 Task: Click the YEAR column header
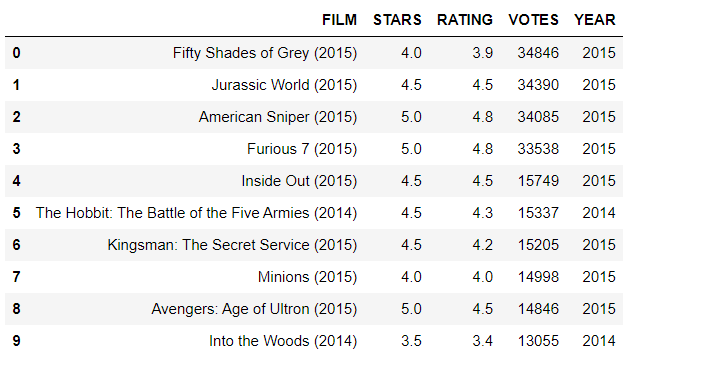pyautogui.click(x=595, y=20)
